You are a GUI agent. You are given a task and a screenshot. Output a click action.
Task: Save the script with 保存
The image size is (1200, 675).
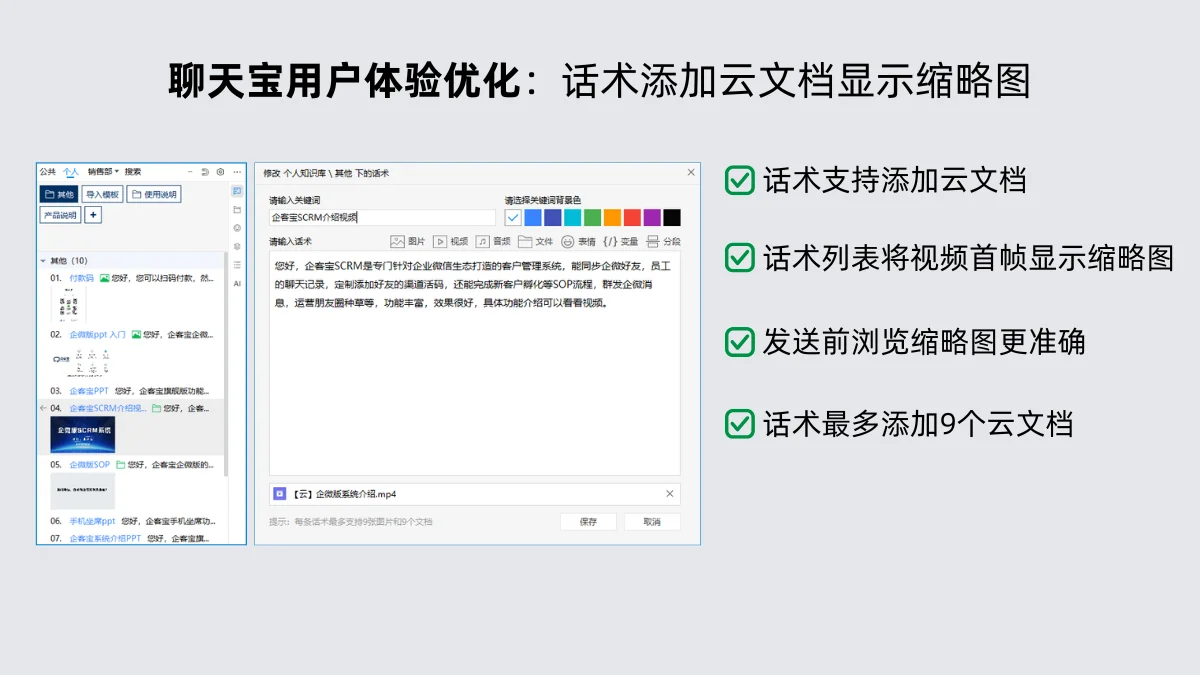click(x=588, y=522)
